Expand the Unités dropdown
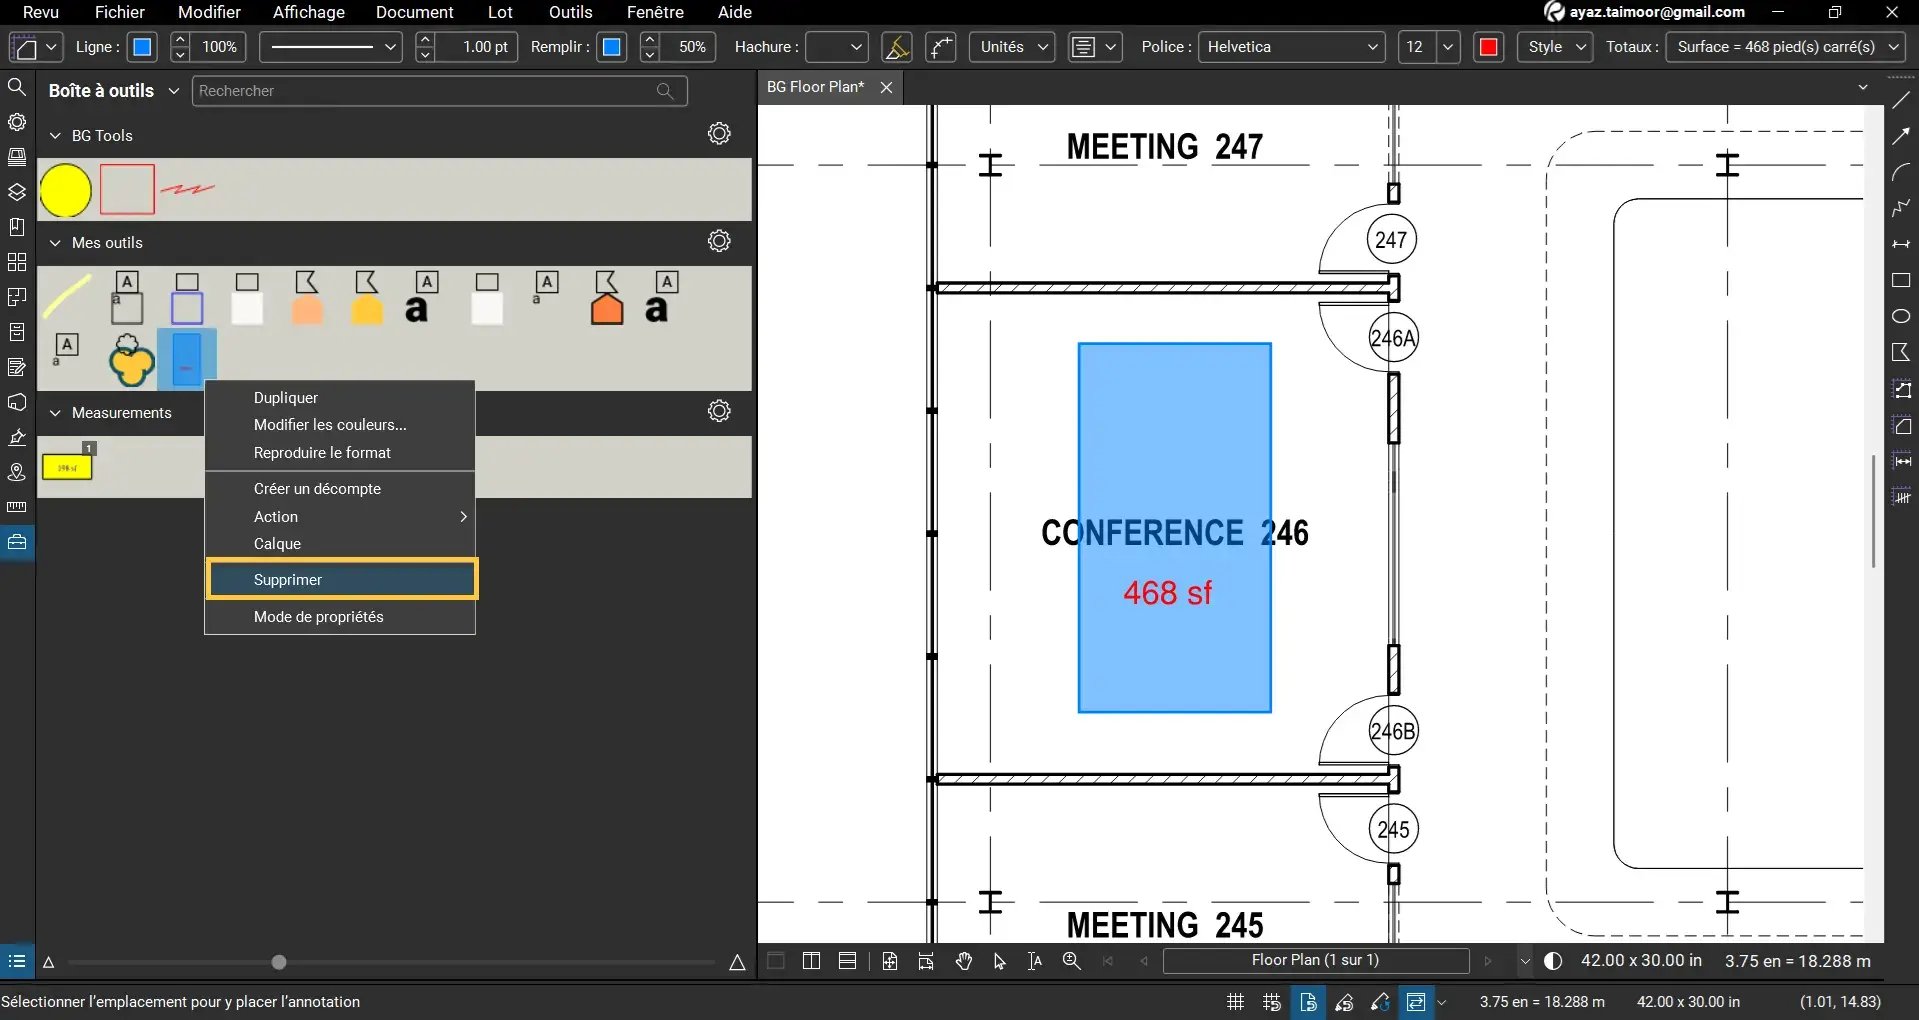The image size is (1919, 1020). 1011,47
